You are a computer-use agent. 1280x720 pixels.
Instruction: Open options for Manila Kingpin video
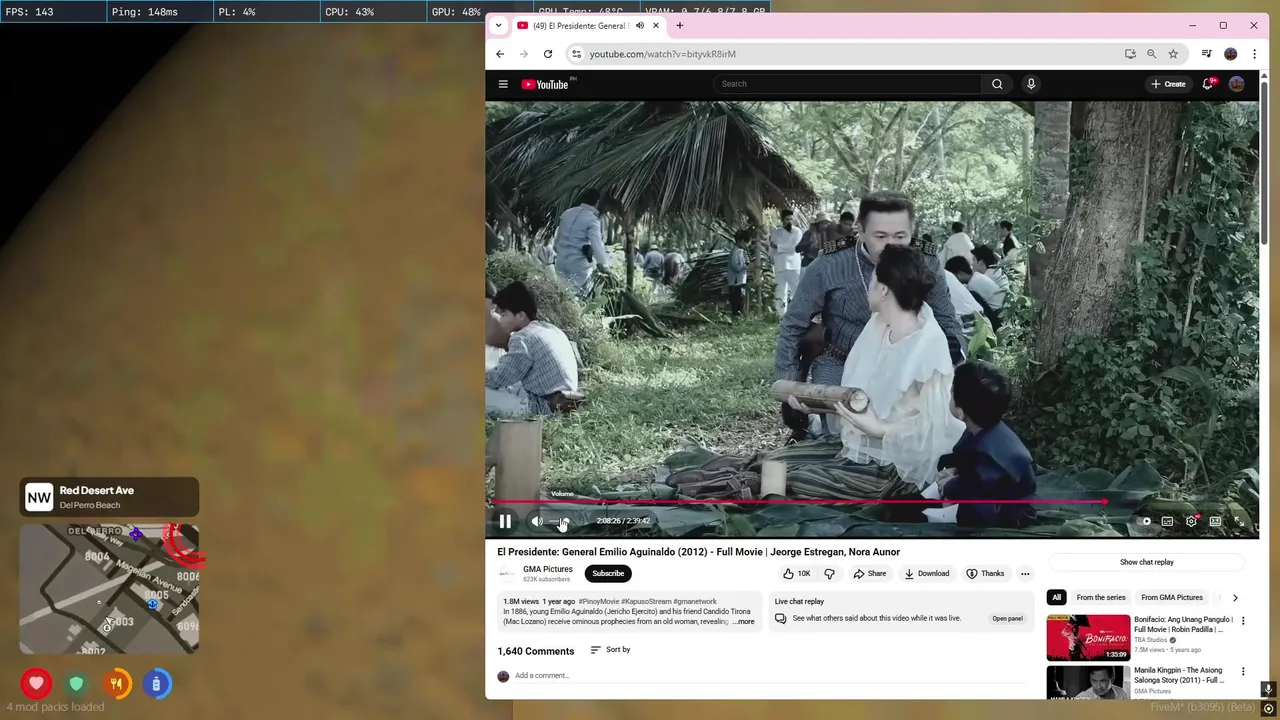coord(1243,672)
